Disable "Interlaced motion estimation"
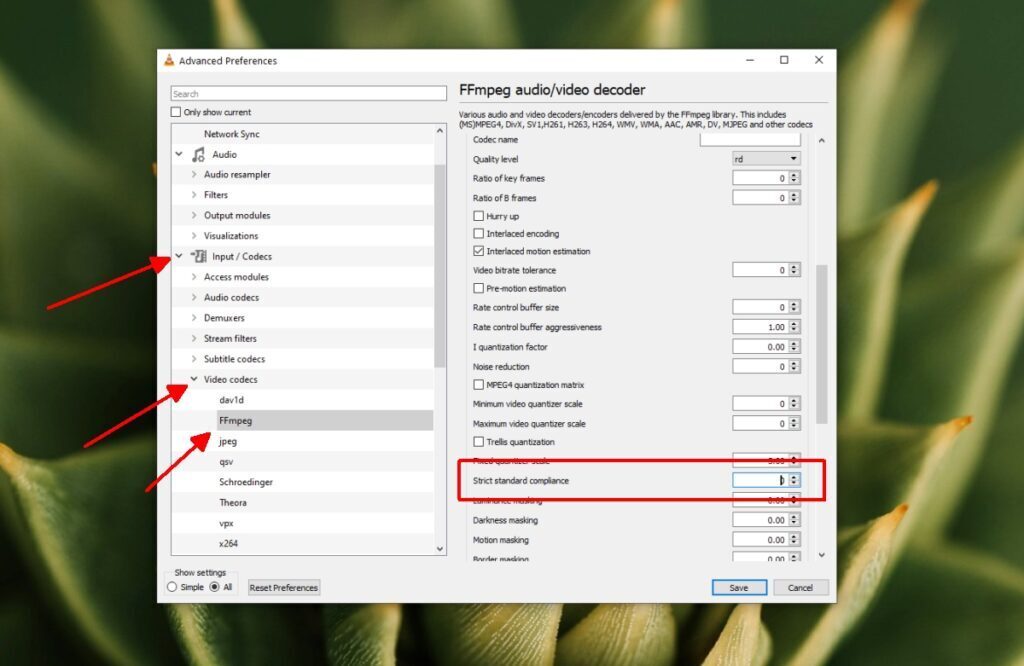1024x666 pixels. [x=478, y=251]
